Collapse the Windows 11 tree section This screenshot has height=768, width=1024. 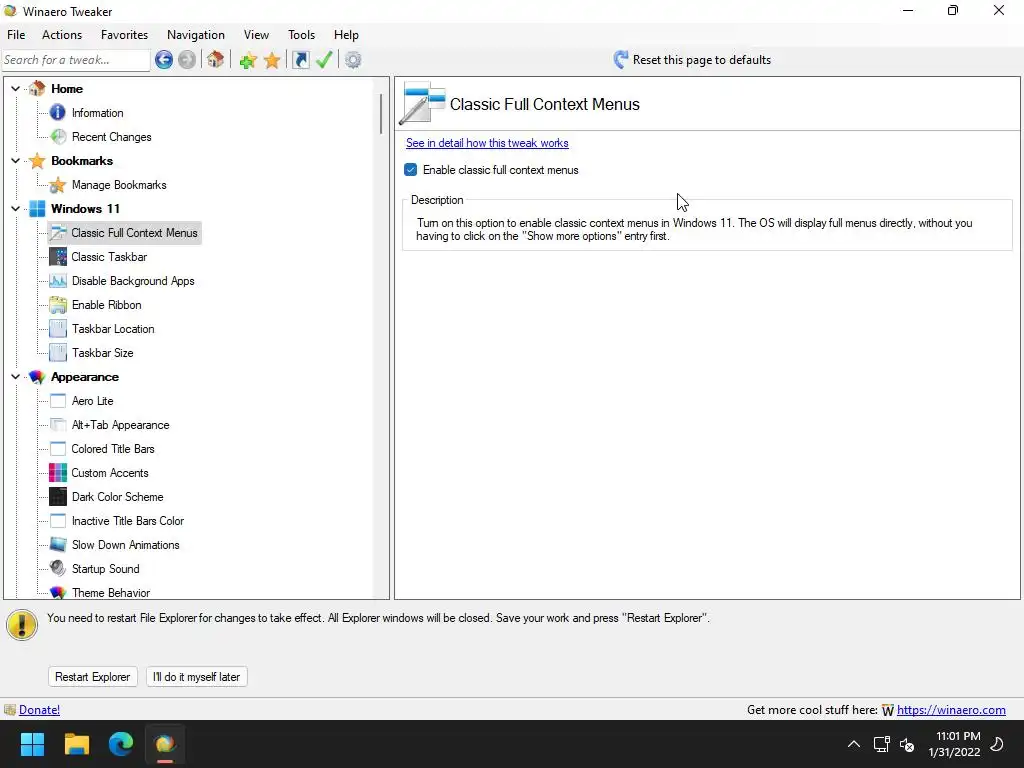coord(15,208)
